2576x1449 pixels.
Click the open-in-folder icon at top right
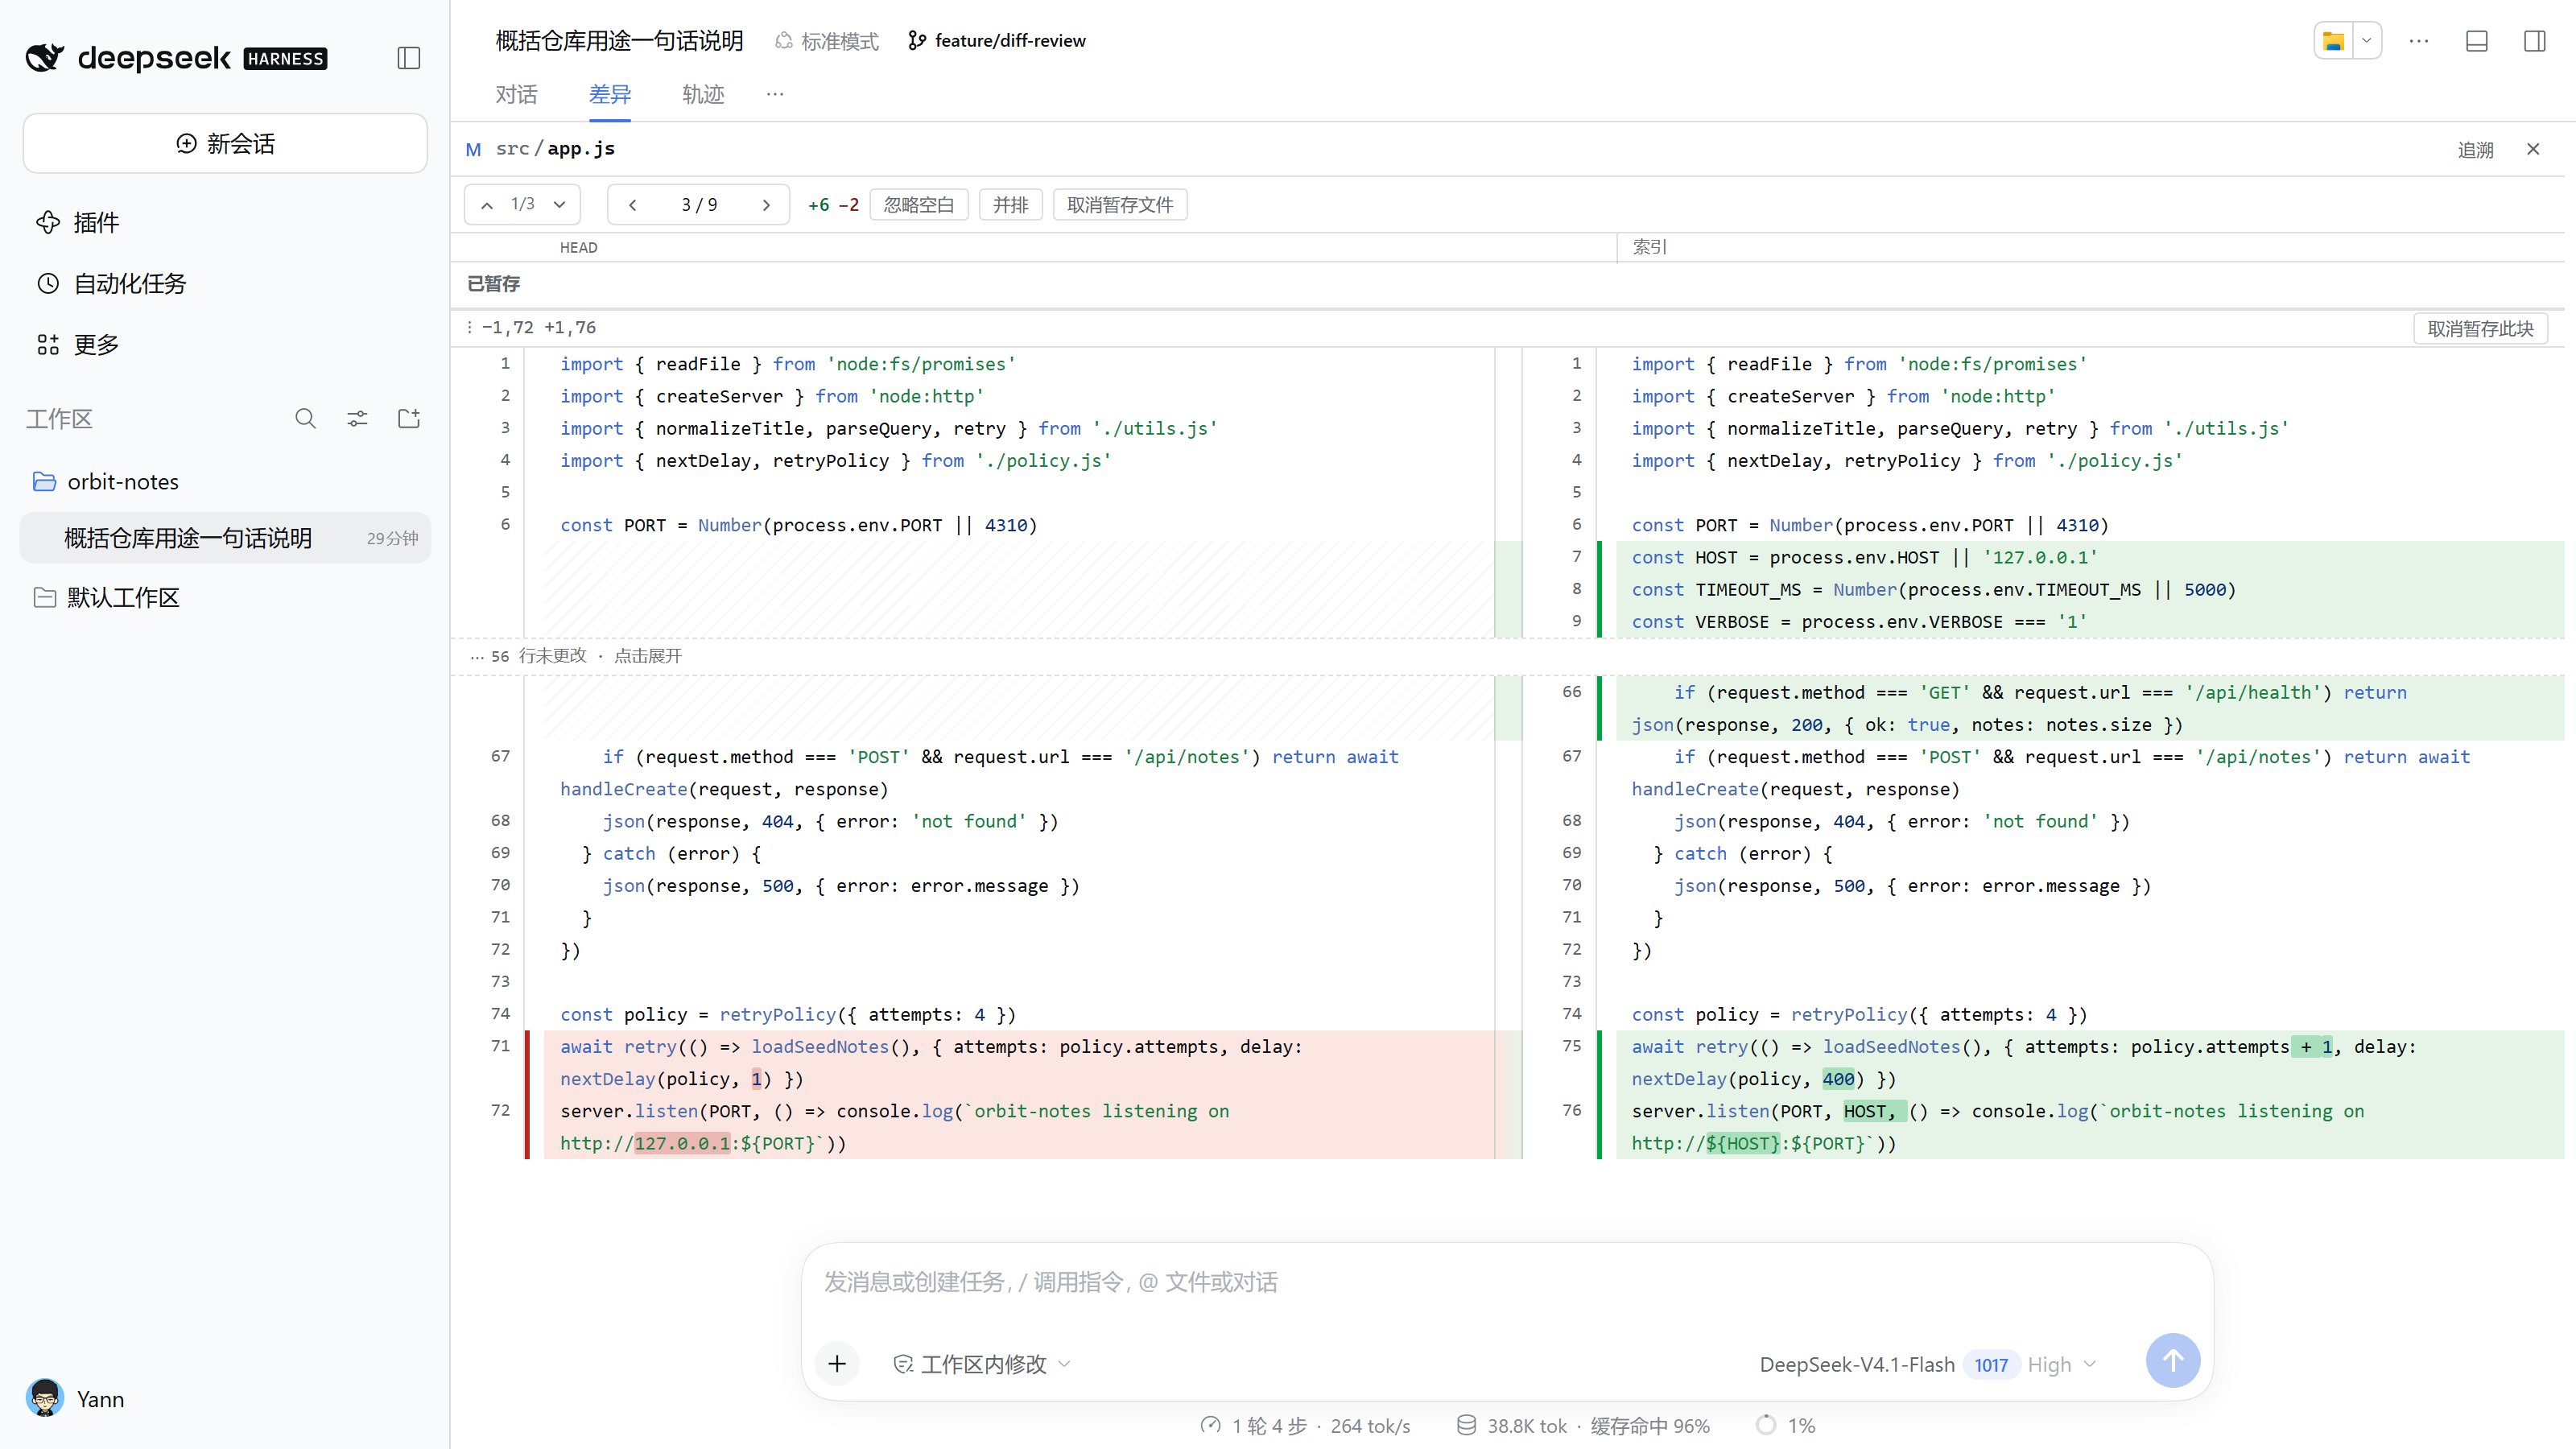2333,41
